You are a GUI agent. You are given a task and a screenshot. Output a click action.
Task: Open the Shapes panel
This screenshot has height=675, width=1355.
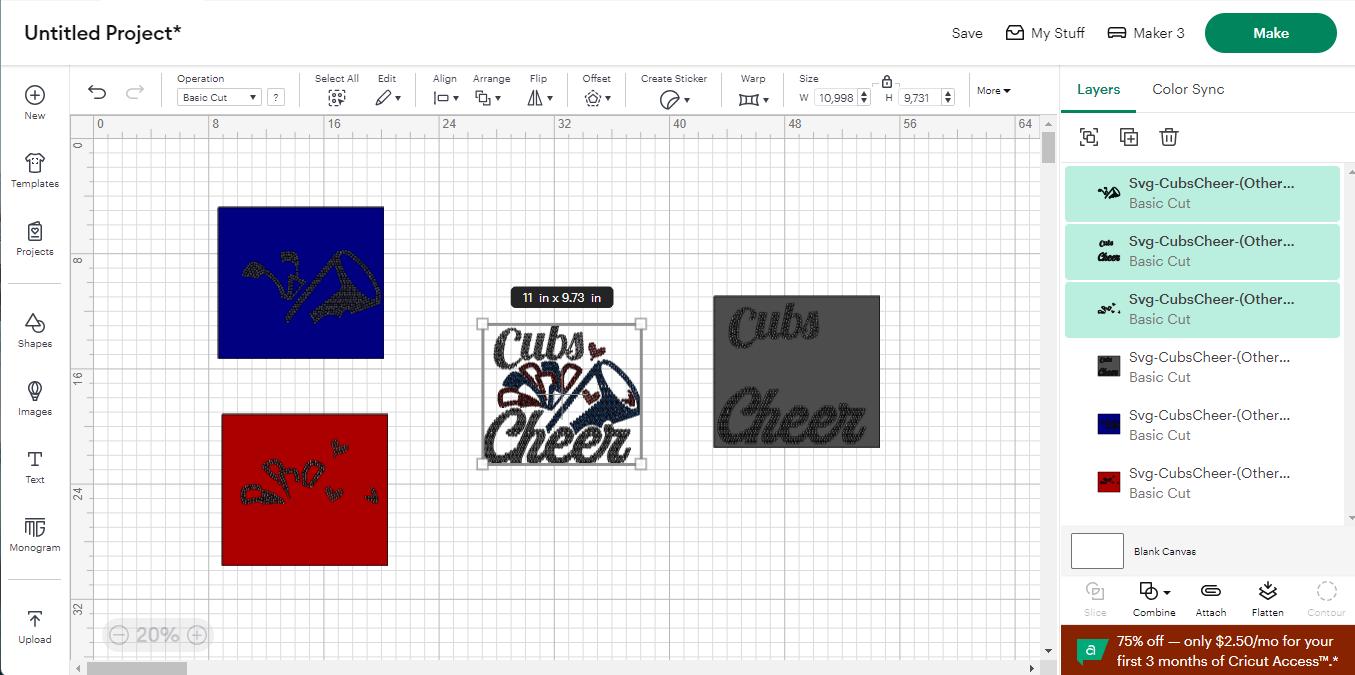[x=35, y=331]
